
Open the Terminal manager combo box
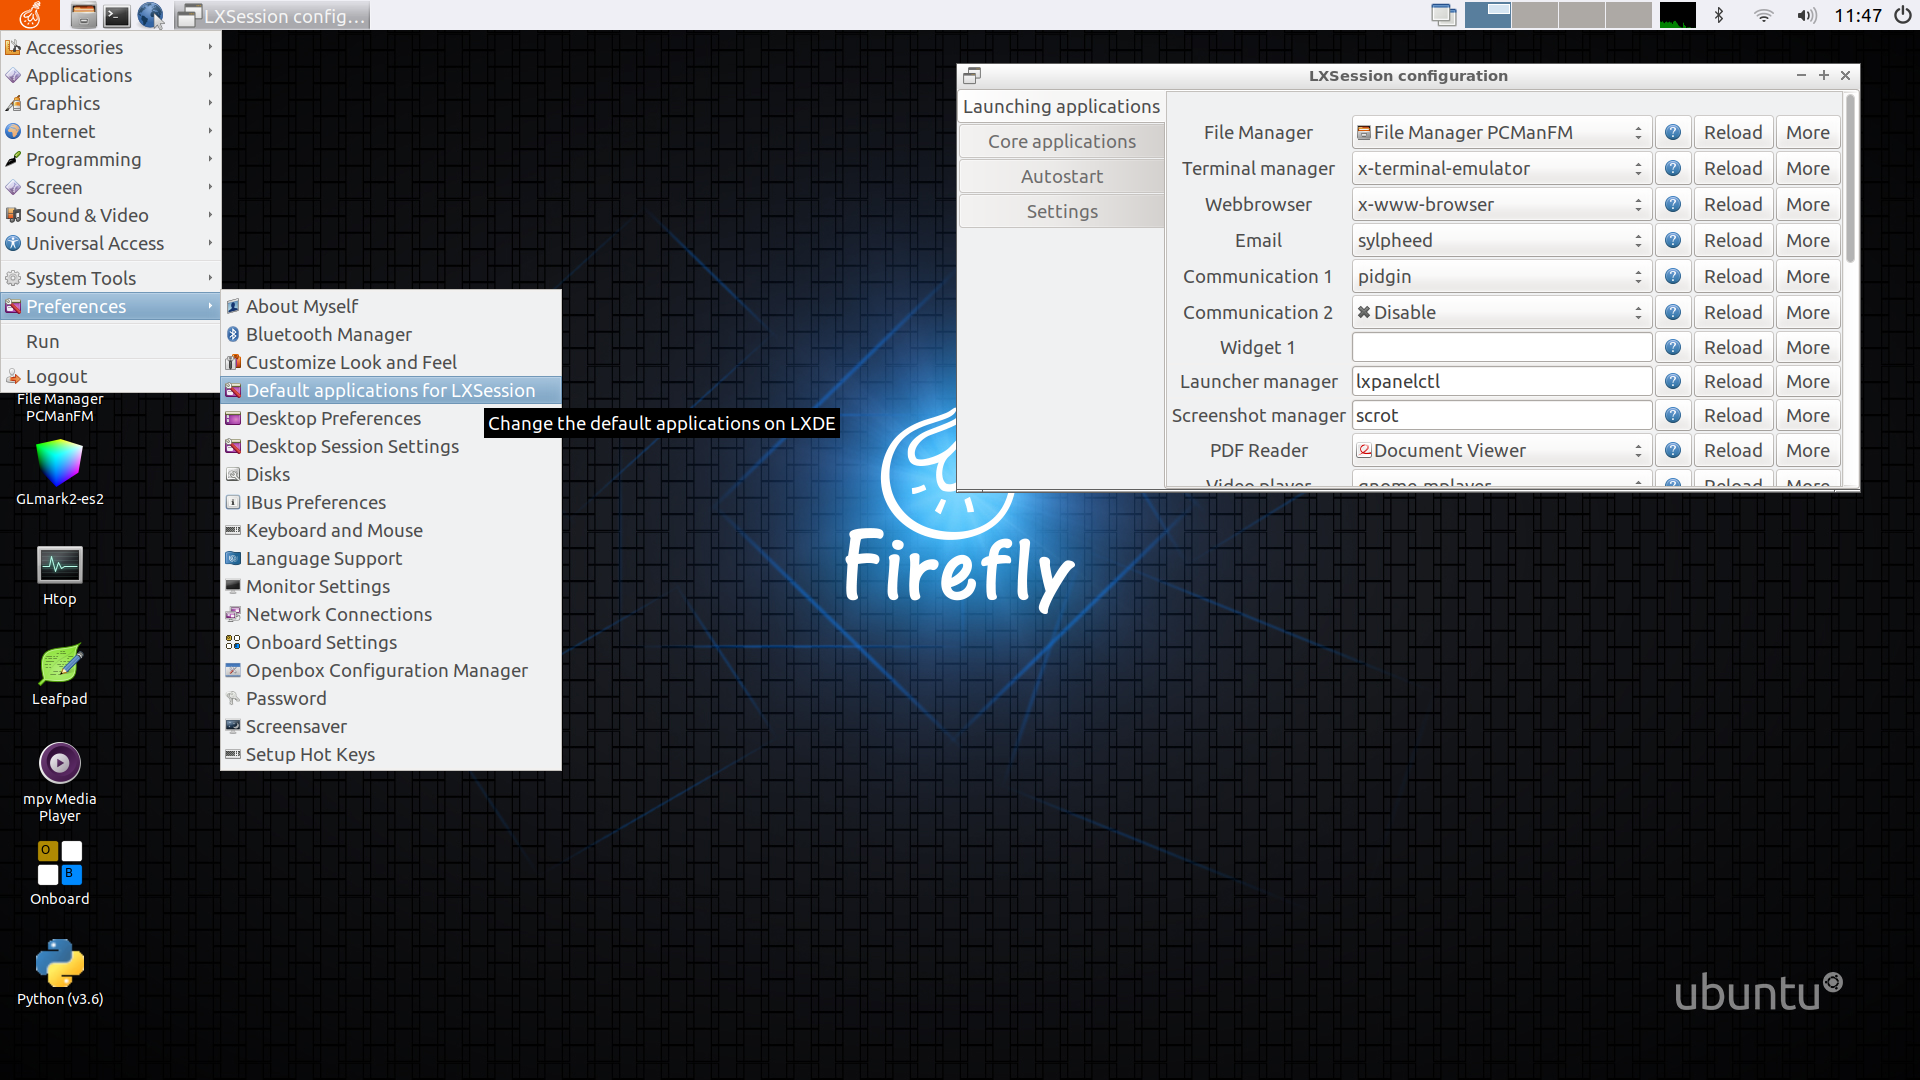click(x=1500, y=168)
